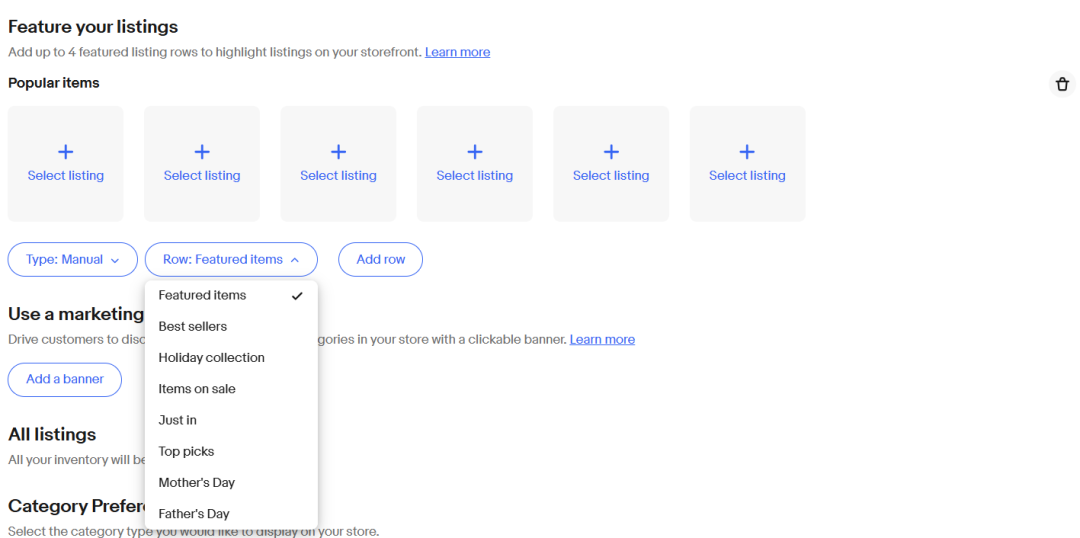1080x538 pixels.
Task: Delete the Popular items row with trash icon
Action: pos(1062,85)
